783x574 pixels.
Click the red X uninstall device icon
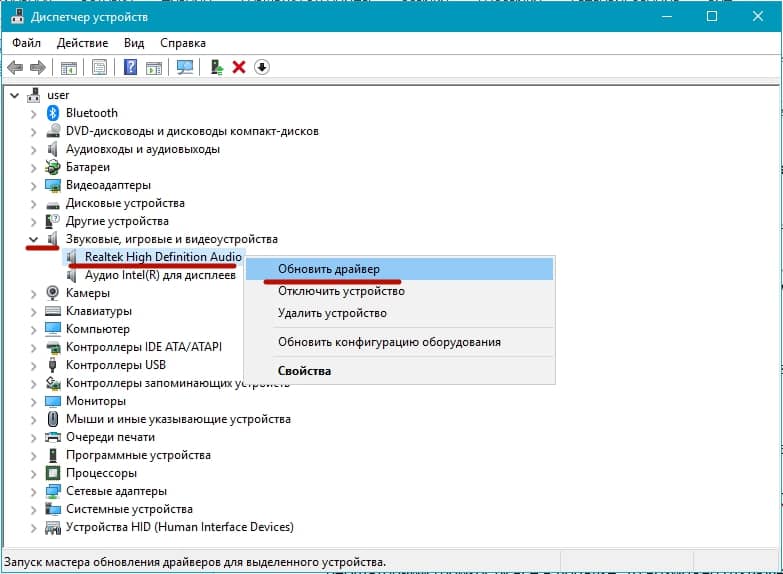coord(239,67)
